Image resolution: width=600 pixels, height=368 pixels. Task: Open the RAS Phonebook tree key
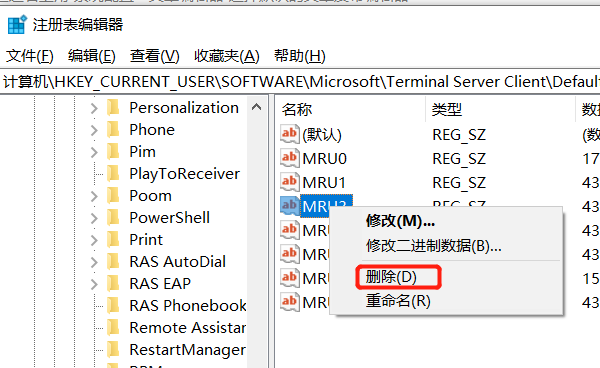point(188,306)
